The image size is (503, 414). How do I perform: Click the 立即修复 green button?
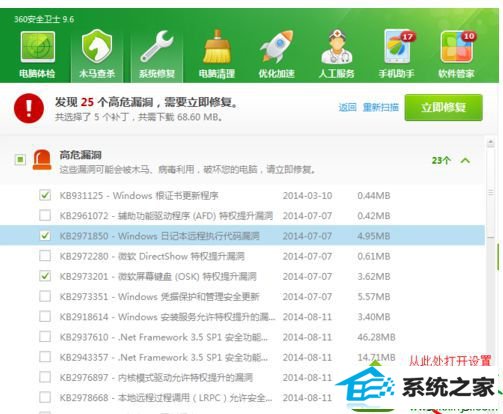[443, 107]
